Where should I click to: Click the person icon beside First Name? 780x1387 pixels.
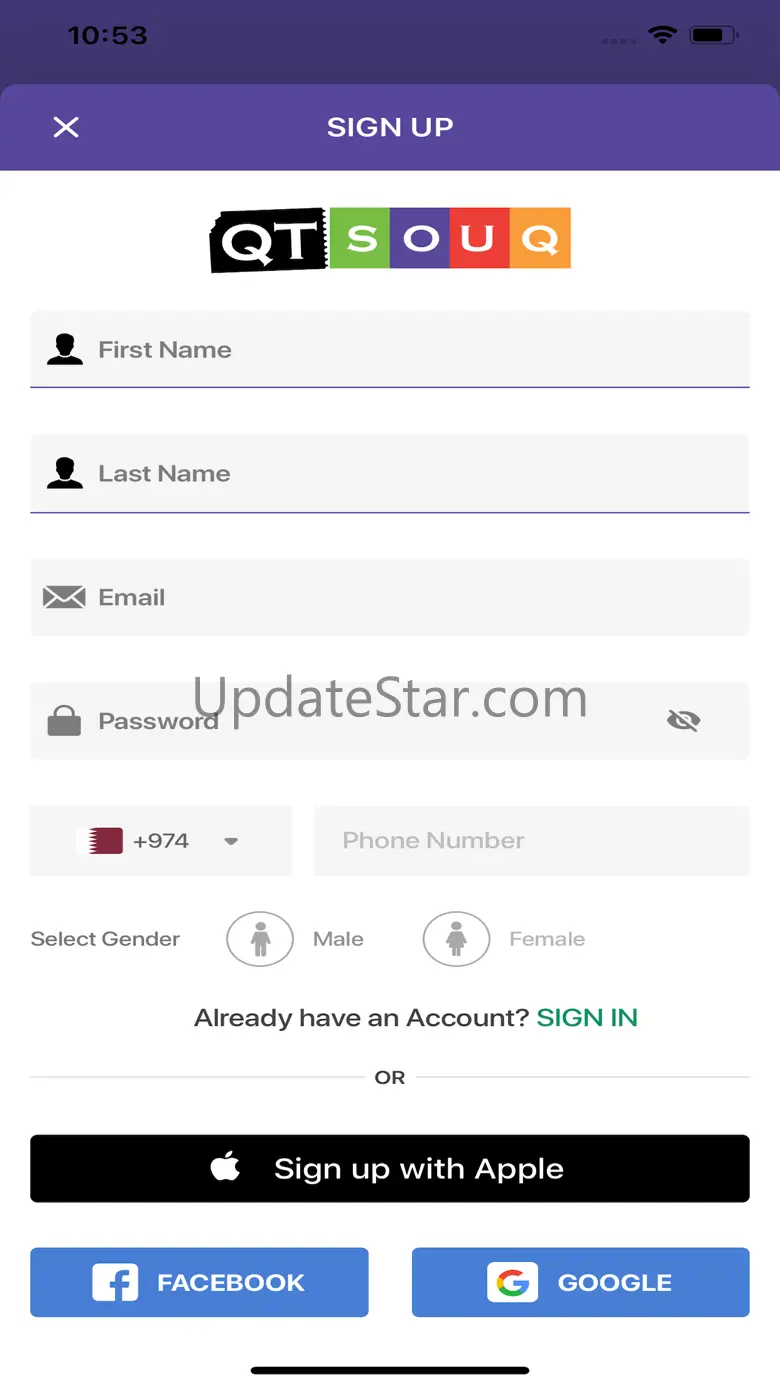click(65, 349)
